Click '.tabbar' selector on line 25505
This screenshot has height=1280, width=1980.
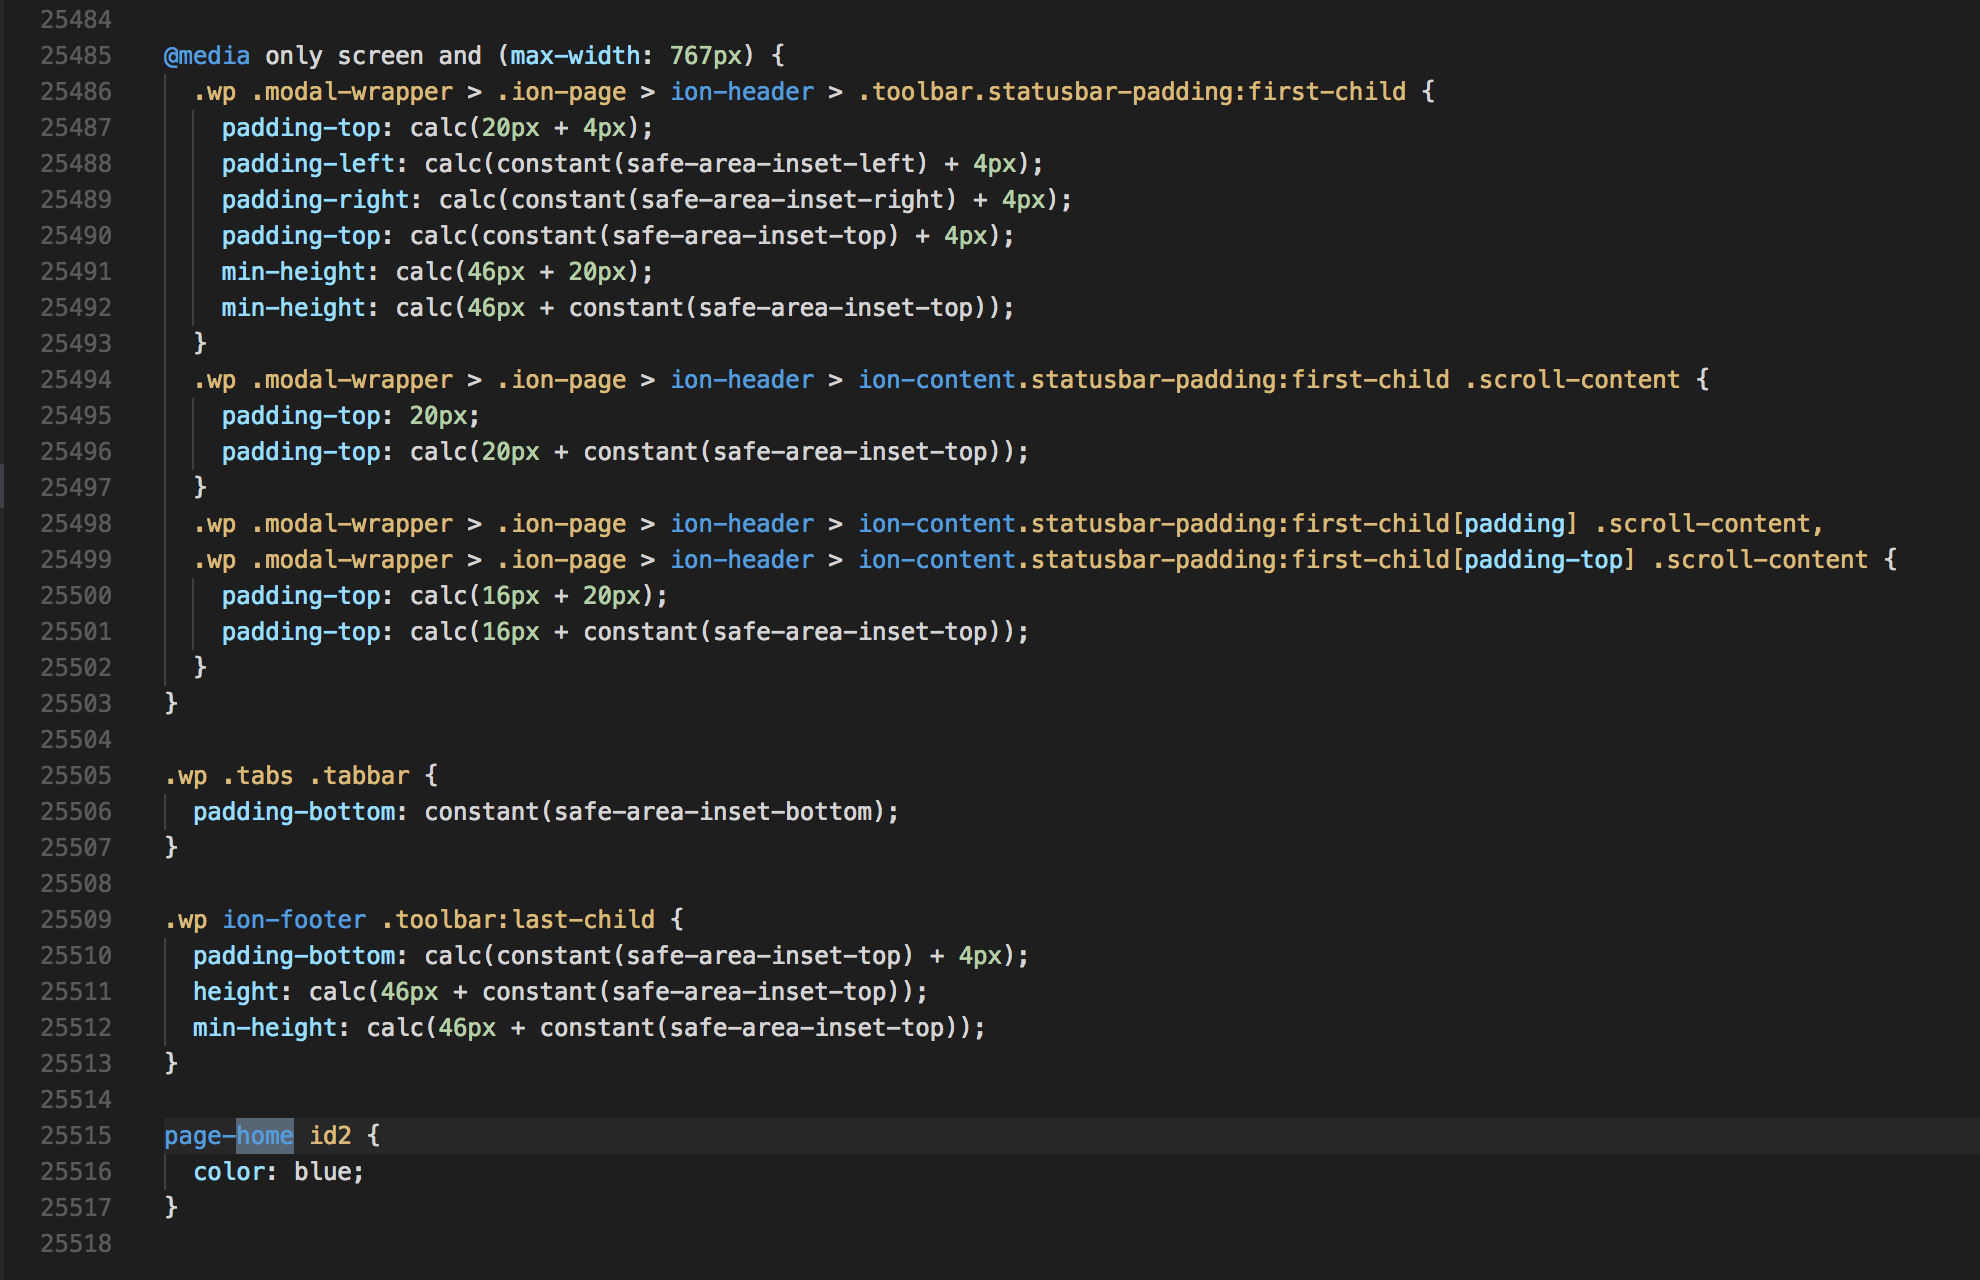[359, 776]
